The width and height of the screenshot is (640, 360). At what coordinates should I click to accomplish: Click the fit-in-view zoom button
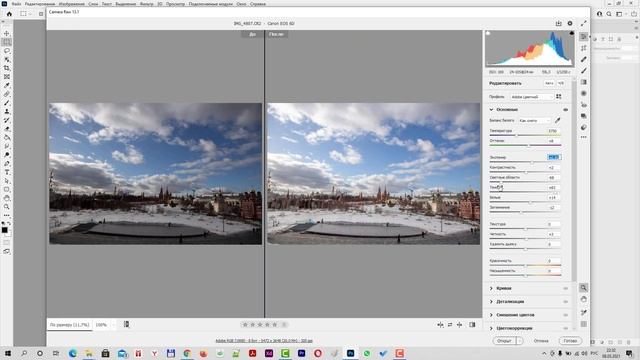point(69,325)
